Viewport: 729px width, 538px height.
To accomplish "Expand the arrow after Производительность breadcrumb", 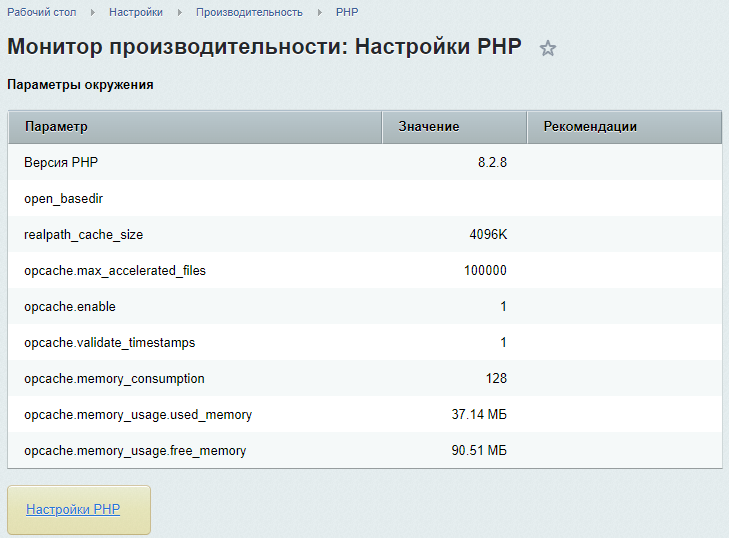I will tap(319, 12).
